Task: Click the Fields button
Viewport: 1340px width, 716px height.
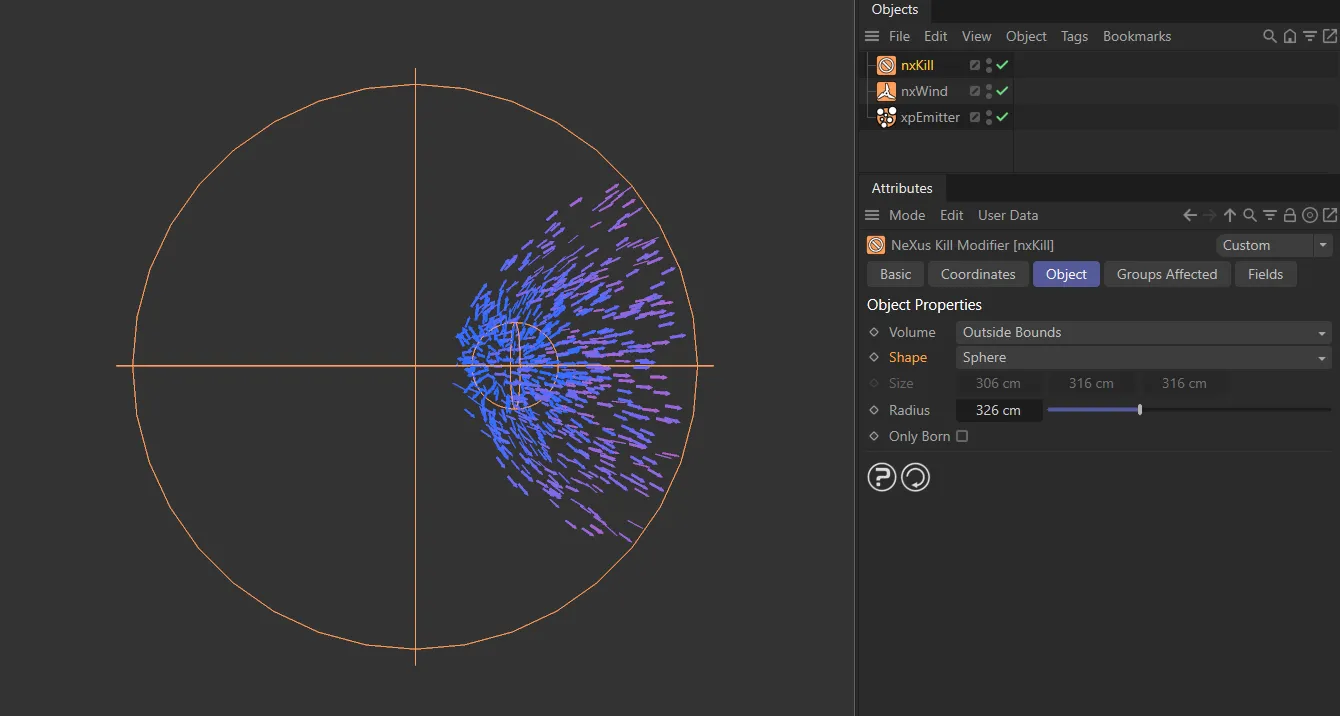Action: tap(1266, 274)
